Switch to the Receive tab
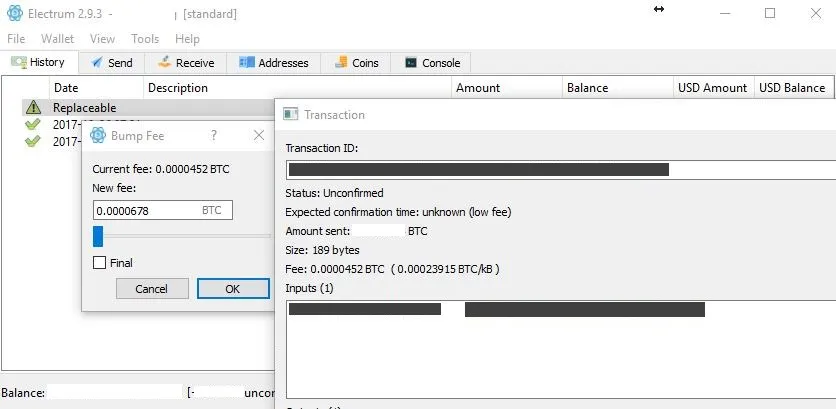This screenshot has width=836, height=409. pyautogui.click(x=186, y=63)
